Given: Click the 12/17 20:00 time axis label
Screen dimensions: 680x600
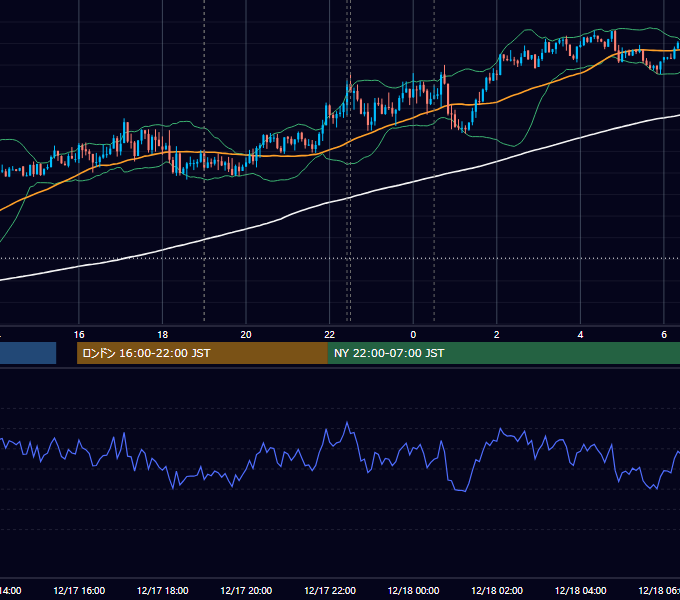Looking at the screenshot, I should tap(246, 590).
